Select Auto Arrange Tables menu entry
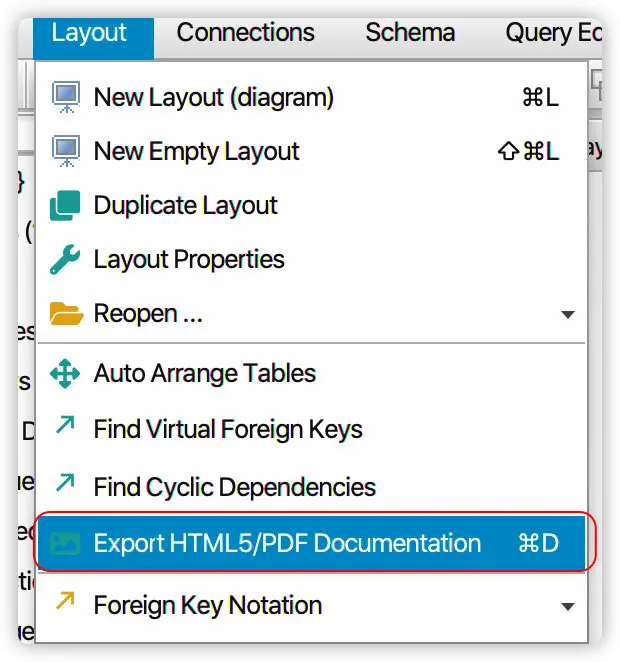Viewport: 620px width, 662px height. coord(204,374)
